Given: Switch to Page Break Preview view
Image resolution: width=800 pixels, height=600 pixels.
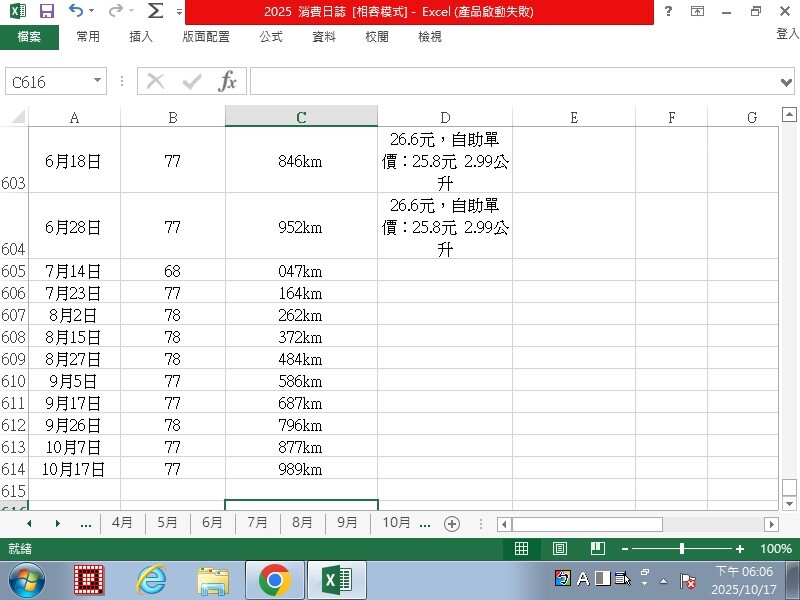Looking at the screenshot, I should click(x=597, y=549).
